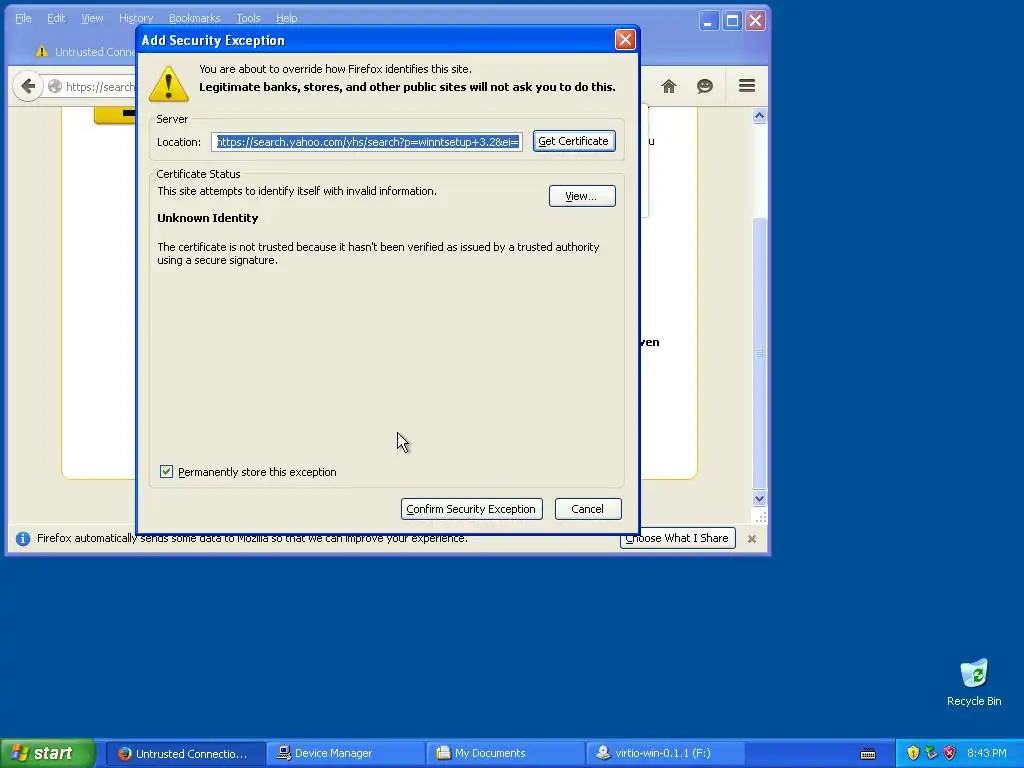Viewport: 1024px width, 768px height.
Task: Click the Untrusted Connection tab warning icon
Action: click(42, 52)
